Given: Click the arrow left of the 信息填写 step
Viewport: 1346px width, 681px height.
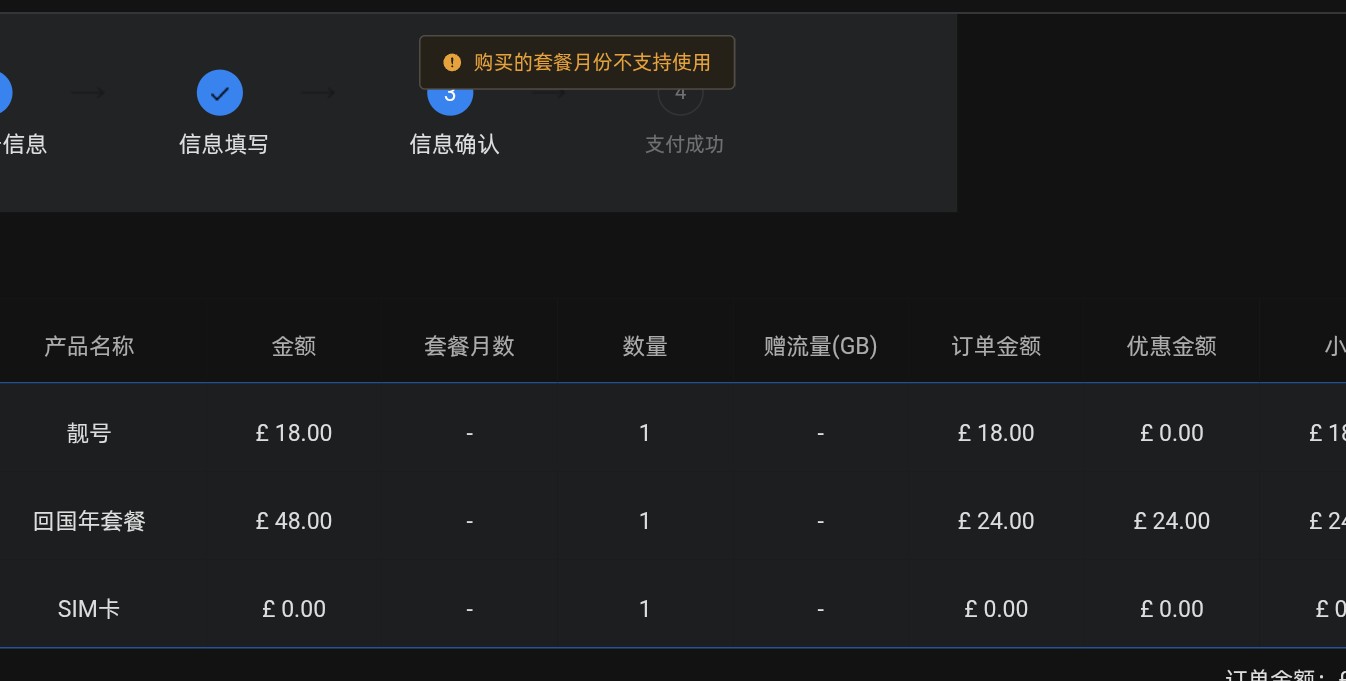Looking at the screenshot, I should pyautogui.click(x=88, y=93).
